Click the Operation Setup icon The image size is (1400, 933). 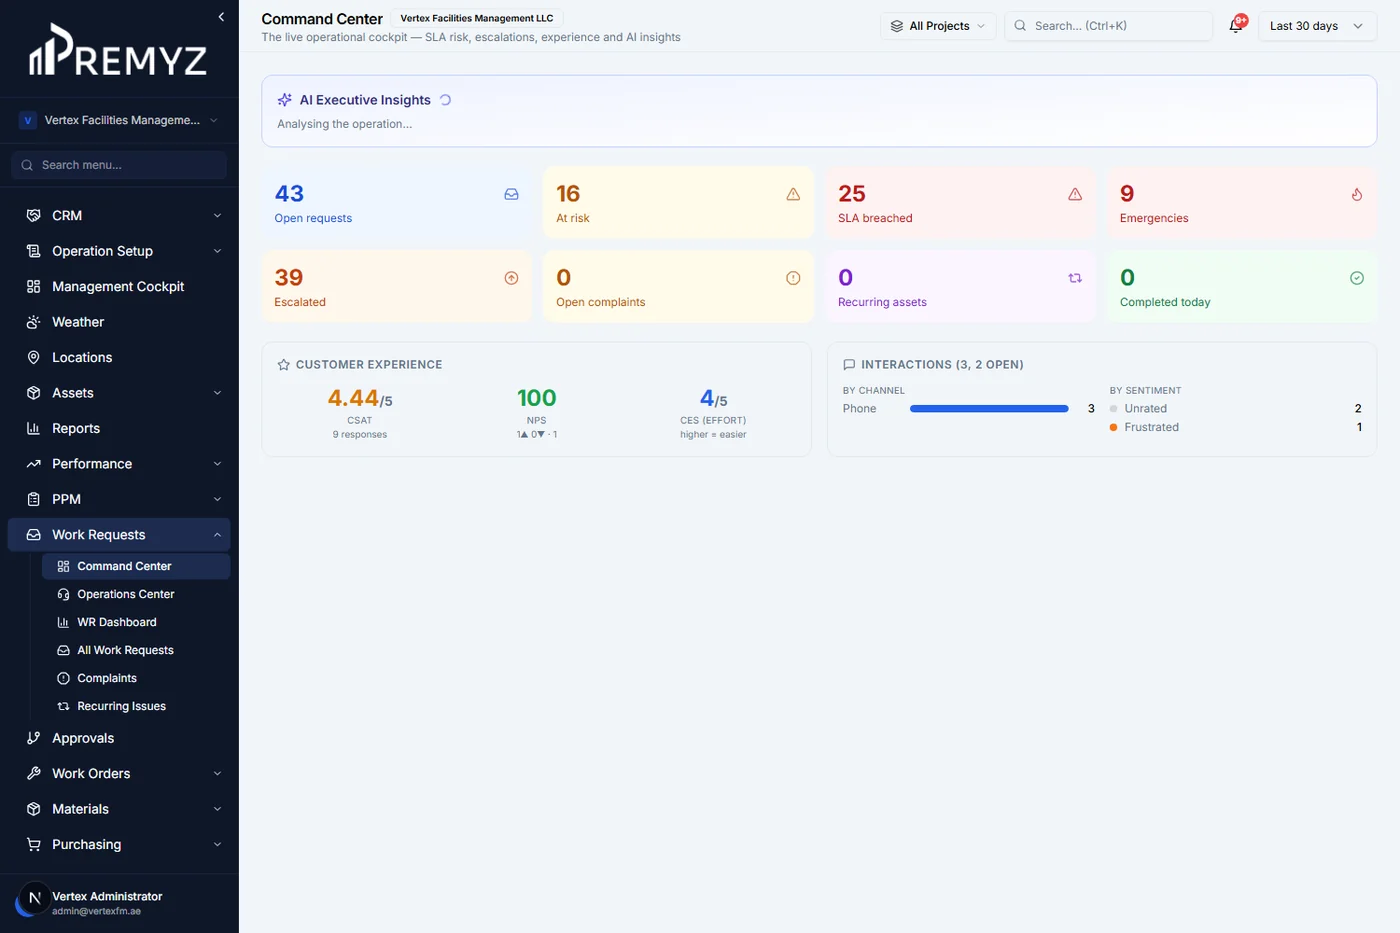33,251
